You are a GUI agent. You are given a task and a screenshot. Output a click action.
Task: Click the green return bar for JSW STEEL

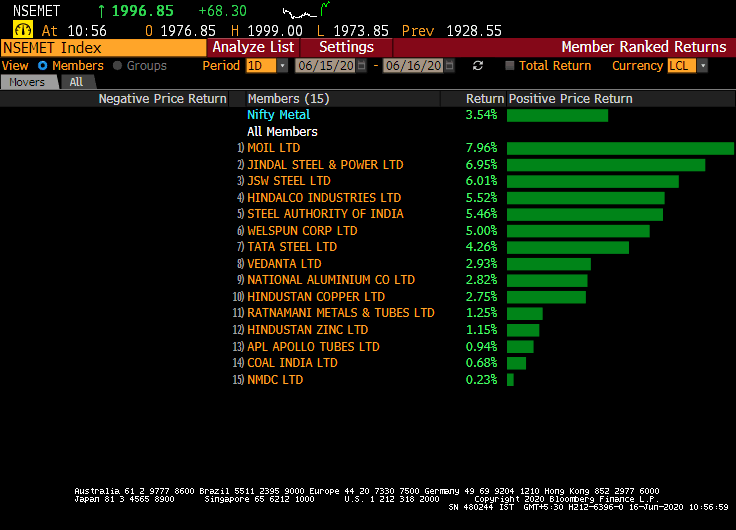pos(592,181)
